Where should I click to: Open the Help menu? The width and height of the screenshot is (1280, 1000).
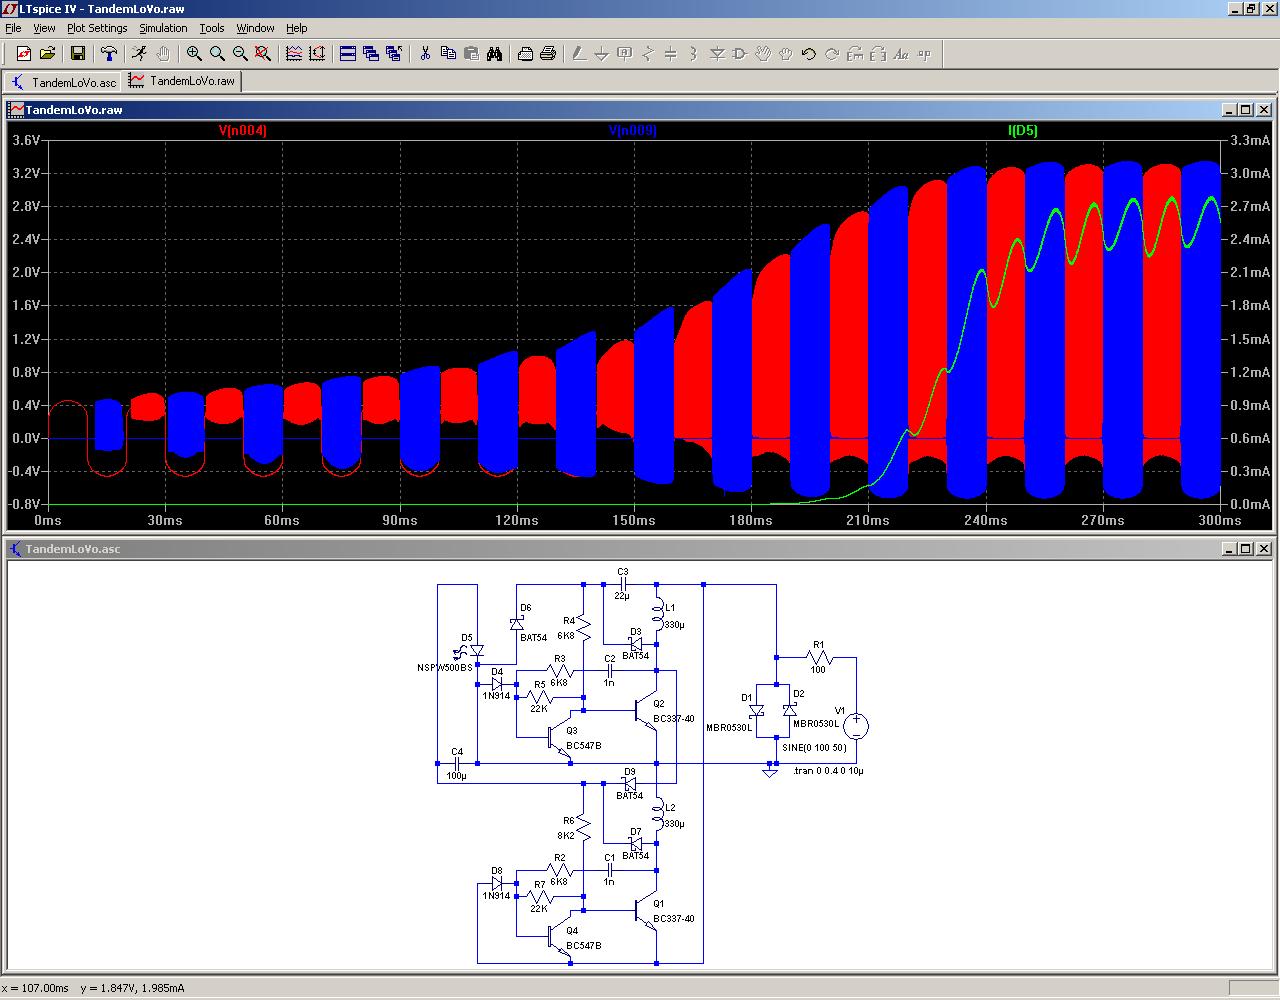pos(297,28)
